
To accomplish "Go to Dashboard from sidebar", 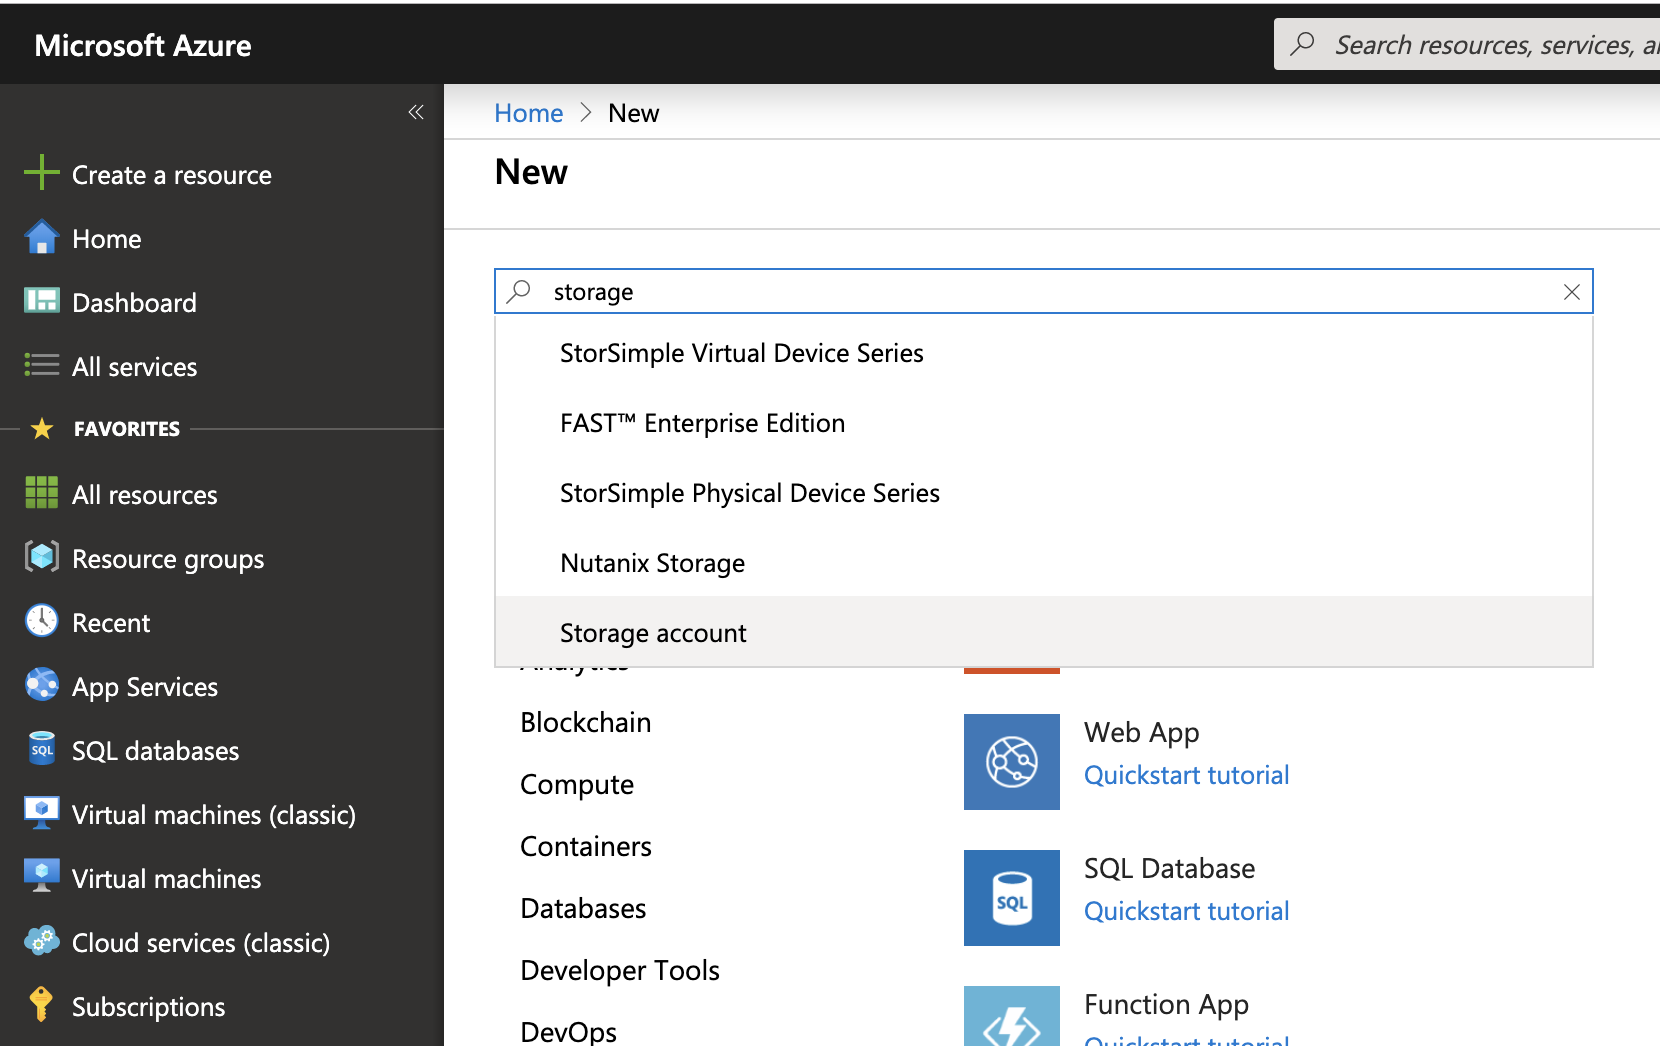I will (x=134, y=303).
